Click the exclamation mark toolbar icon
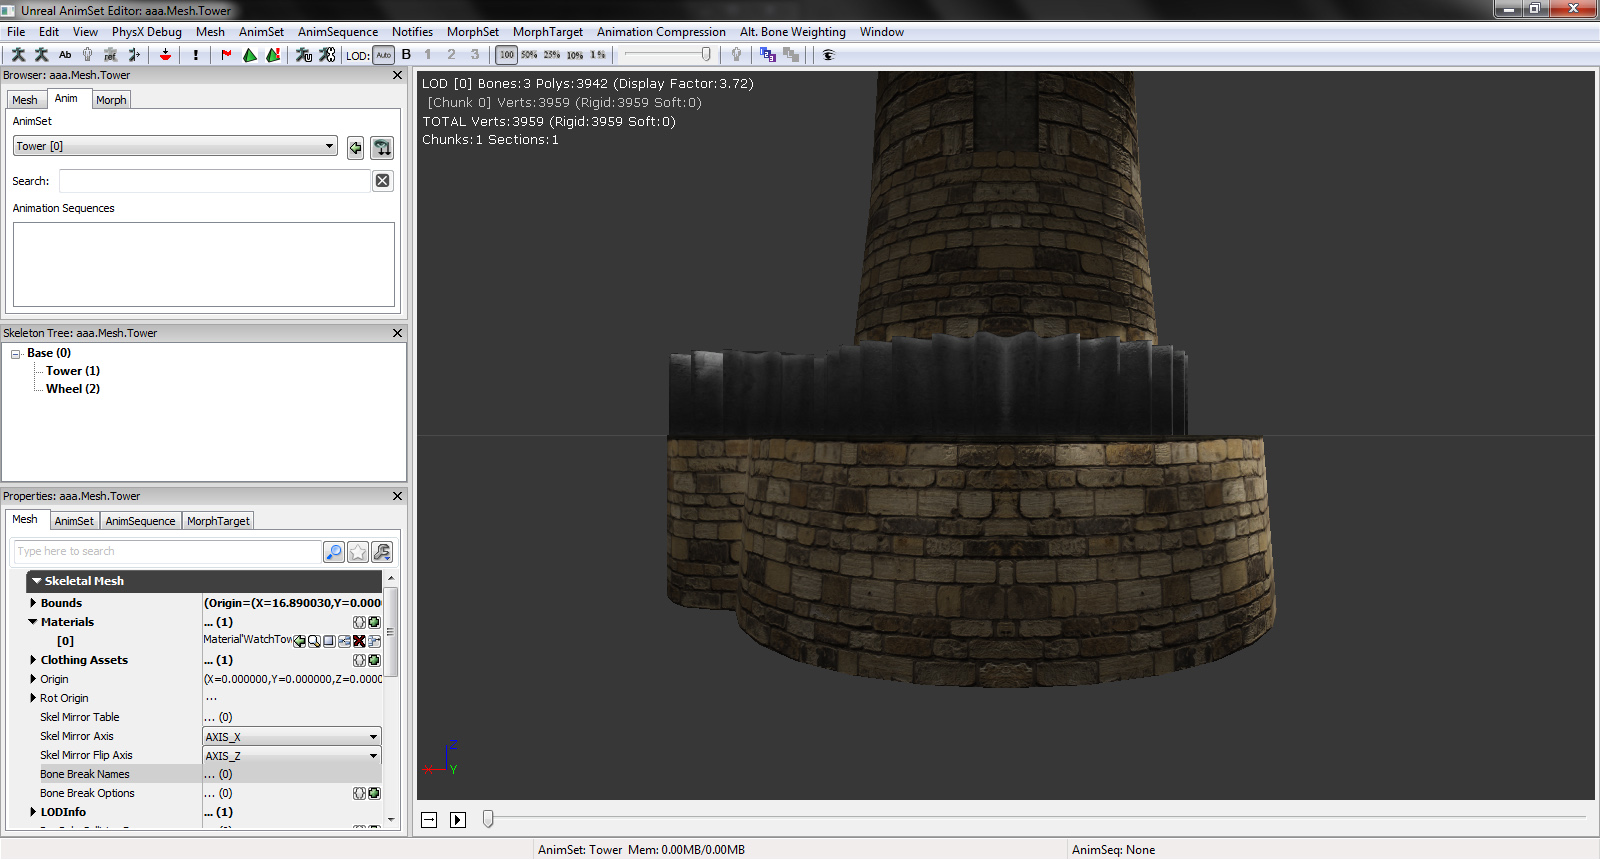The height and width of the screenshot is (860, 1600). click(196, 55)
